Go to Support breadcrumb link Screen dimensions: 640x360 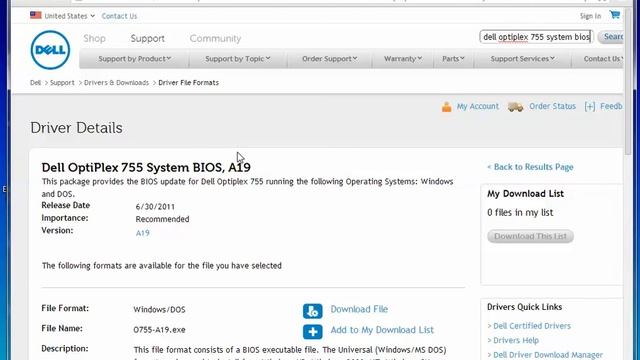point(62,82)
